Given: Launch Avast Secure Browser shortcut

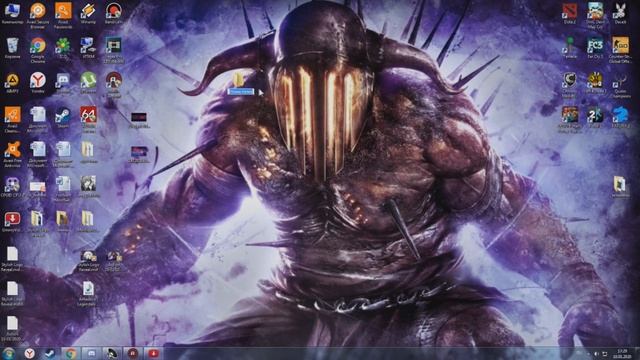Looking at the screenshot, I should (x=38, y=15).
